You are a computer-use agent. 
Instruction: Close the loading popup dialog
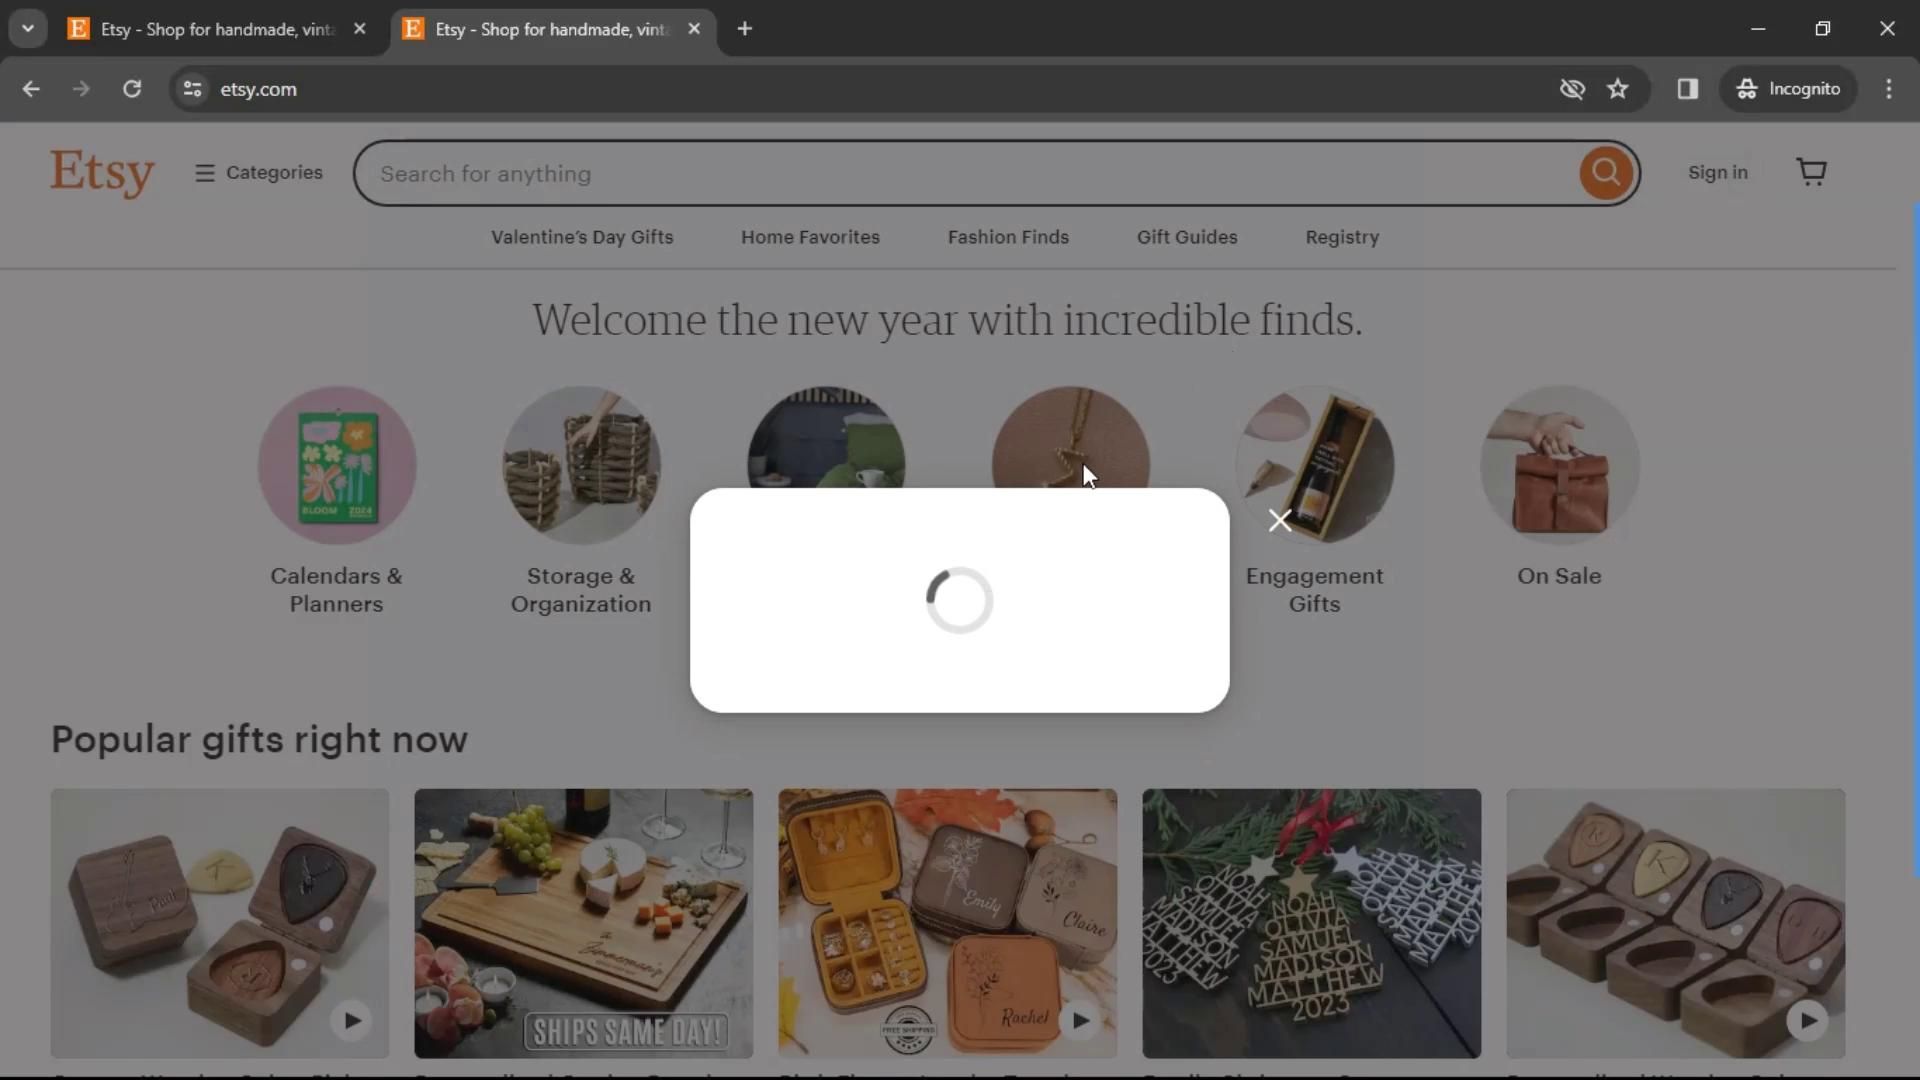1279,520
